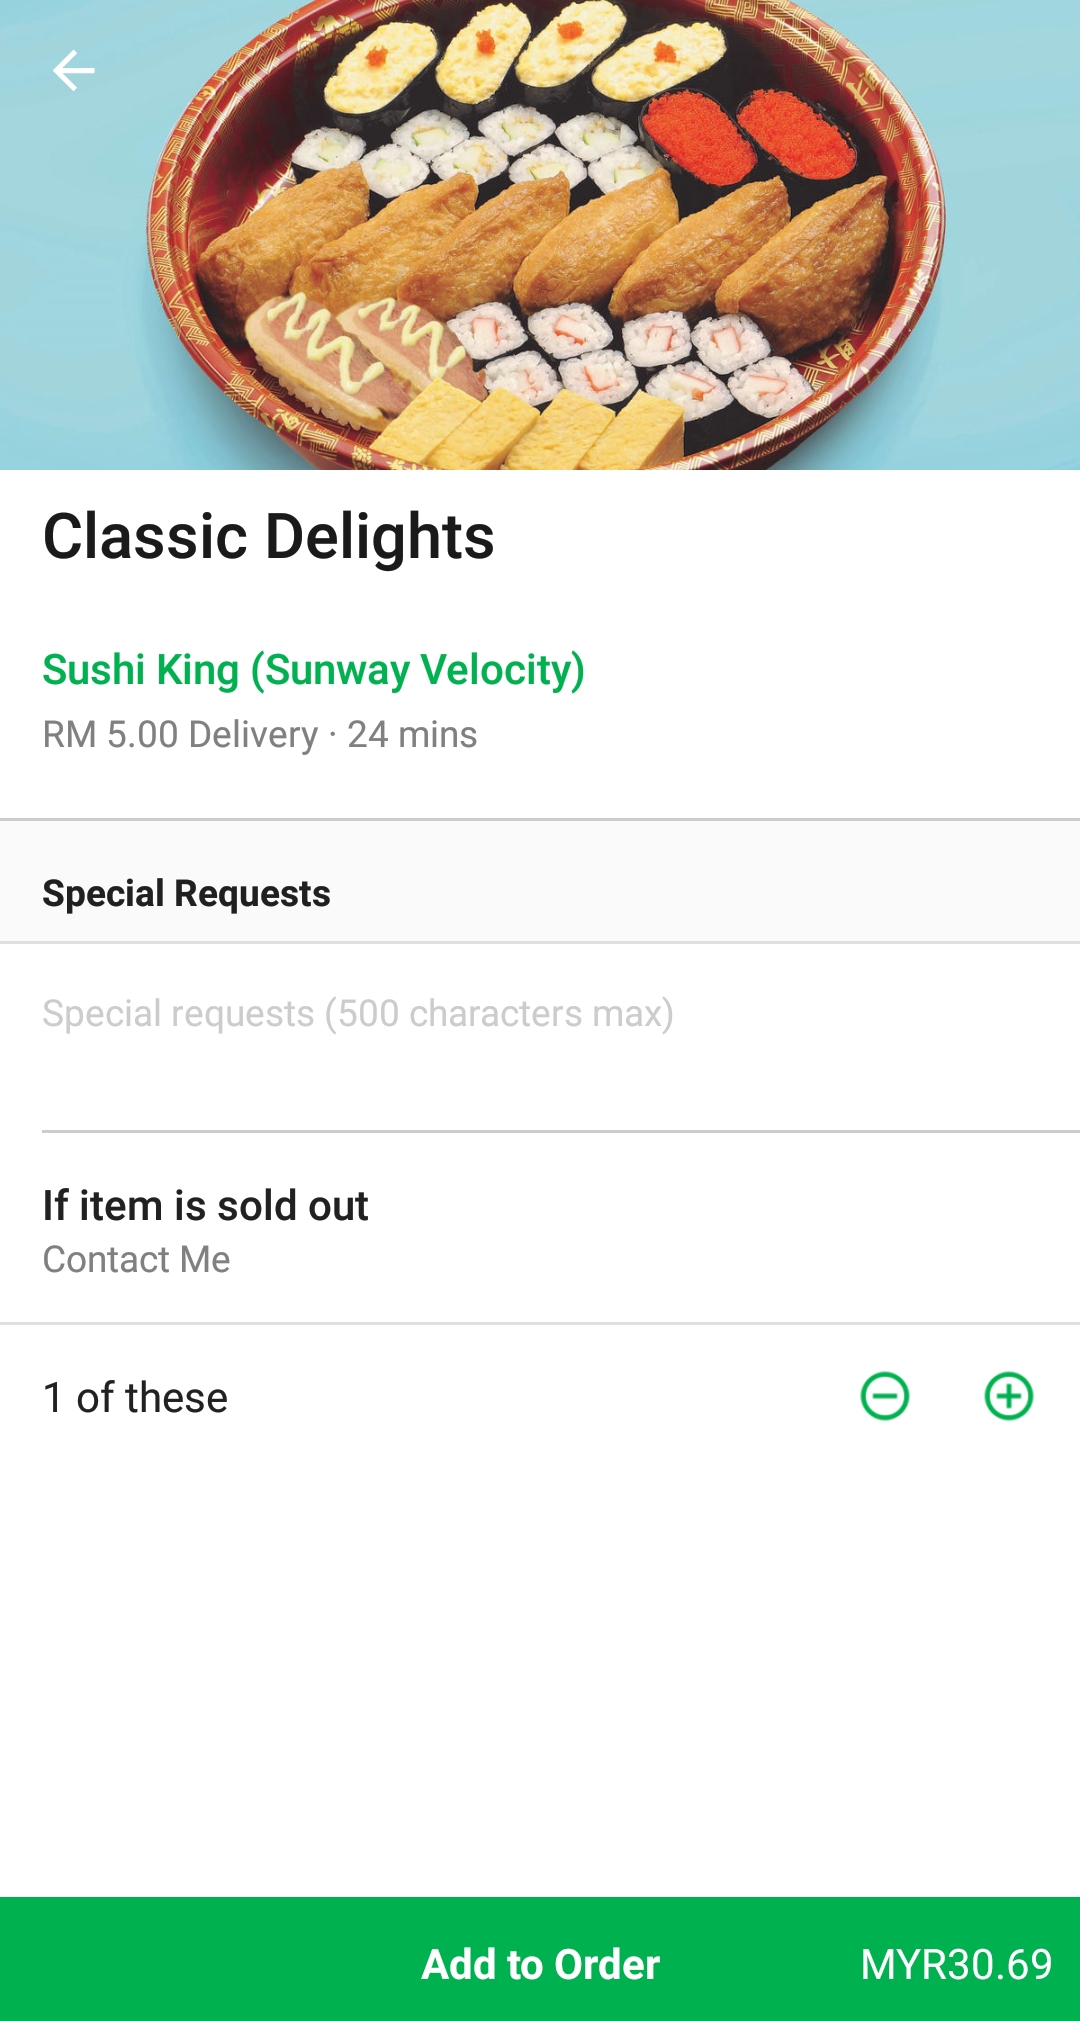Increase quantity with the plus icon
The width and height of the screenshot is (1080, 2021).
(1009, 1396)
